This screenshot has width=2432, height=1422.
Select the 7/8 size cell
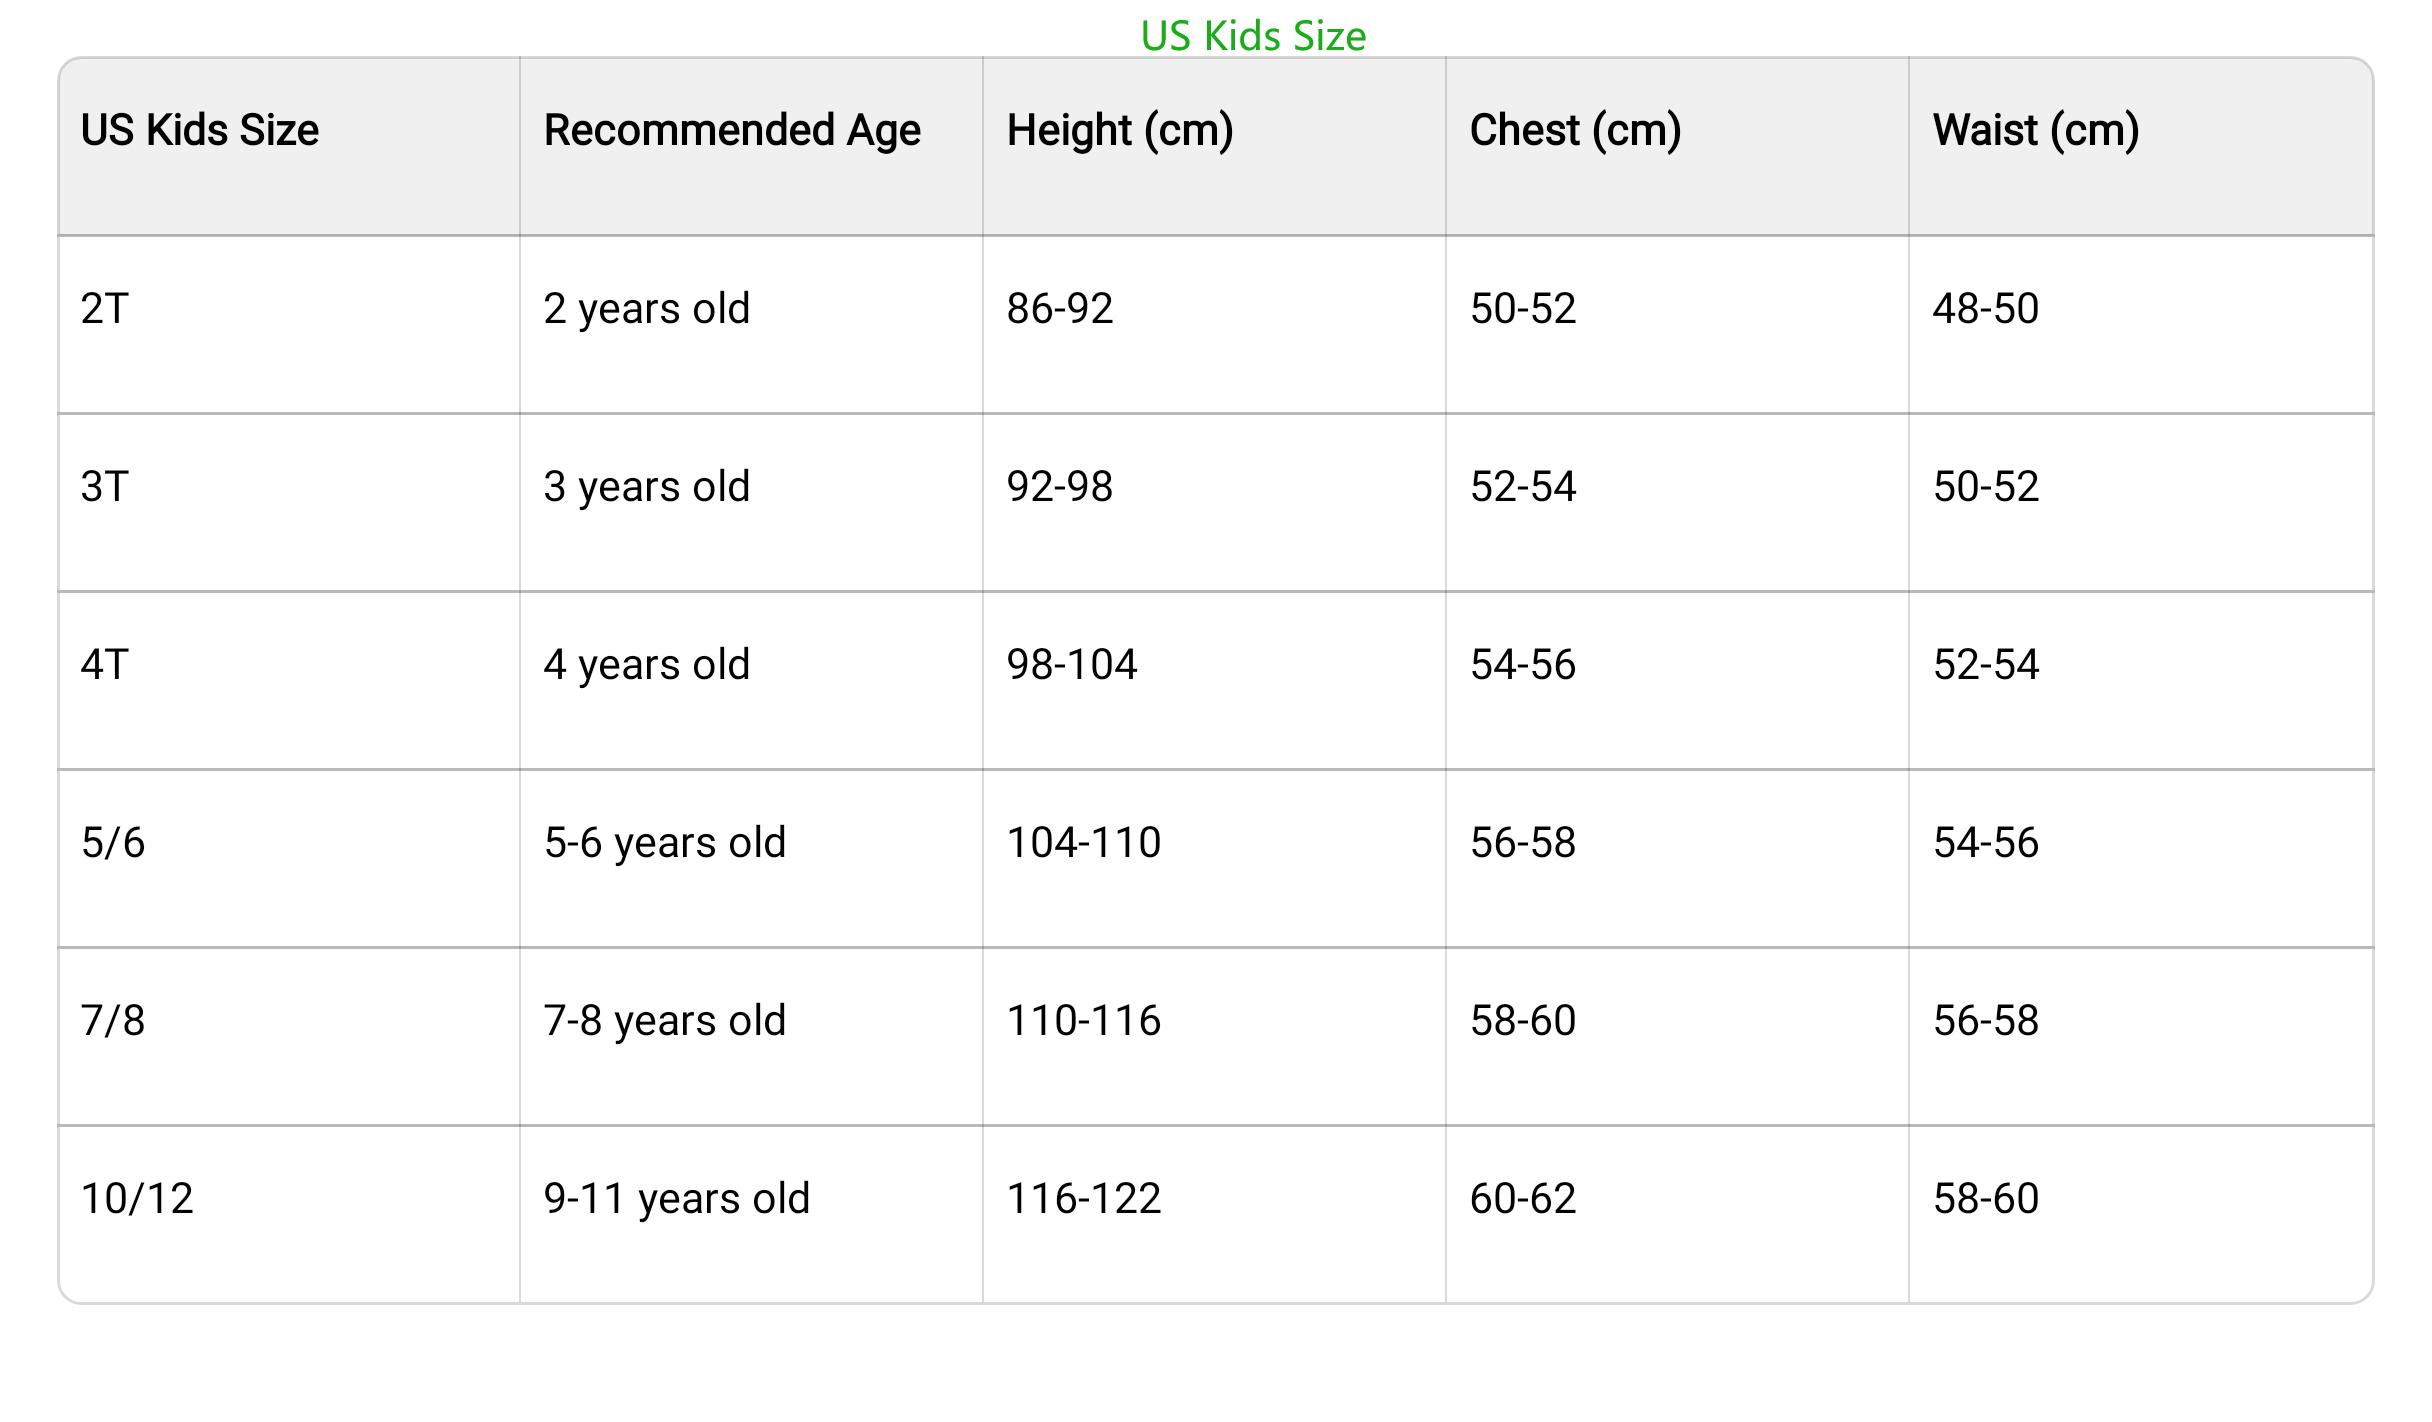[290, 1037]
